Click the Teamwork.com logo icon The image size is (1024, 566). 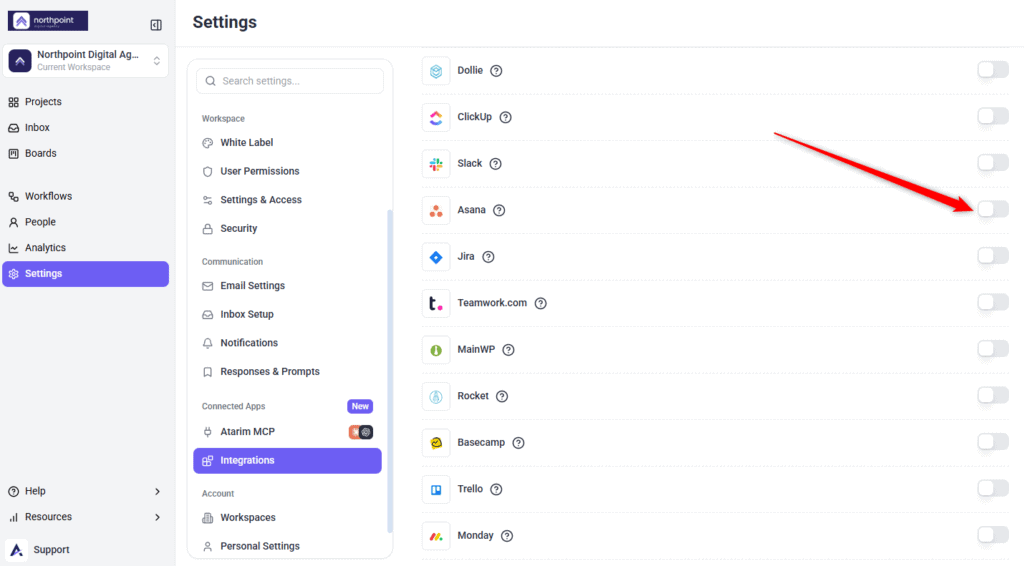click(436, 303)
